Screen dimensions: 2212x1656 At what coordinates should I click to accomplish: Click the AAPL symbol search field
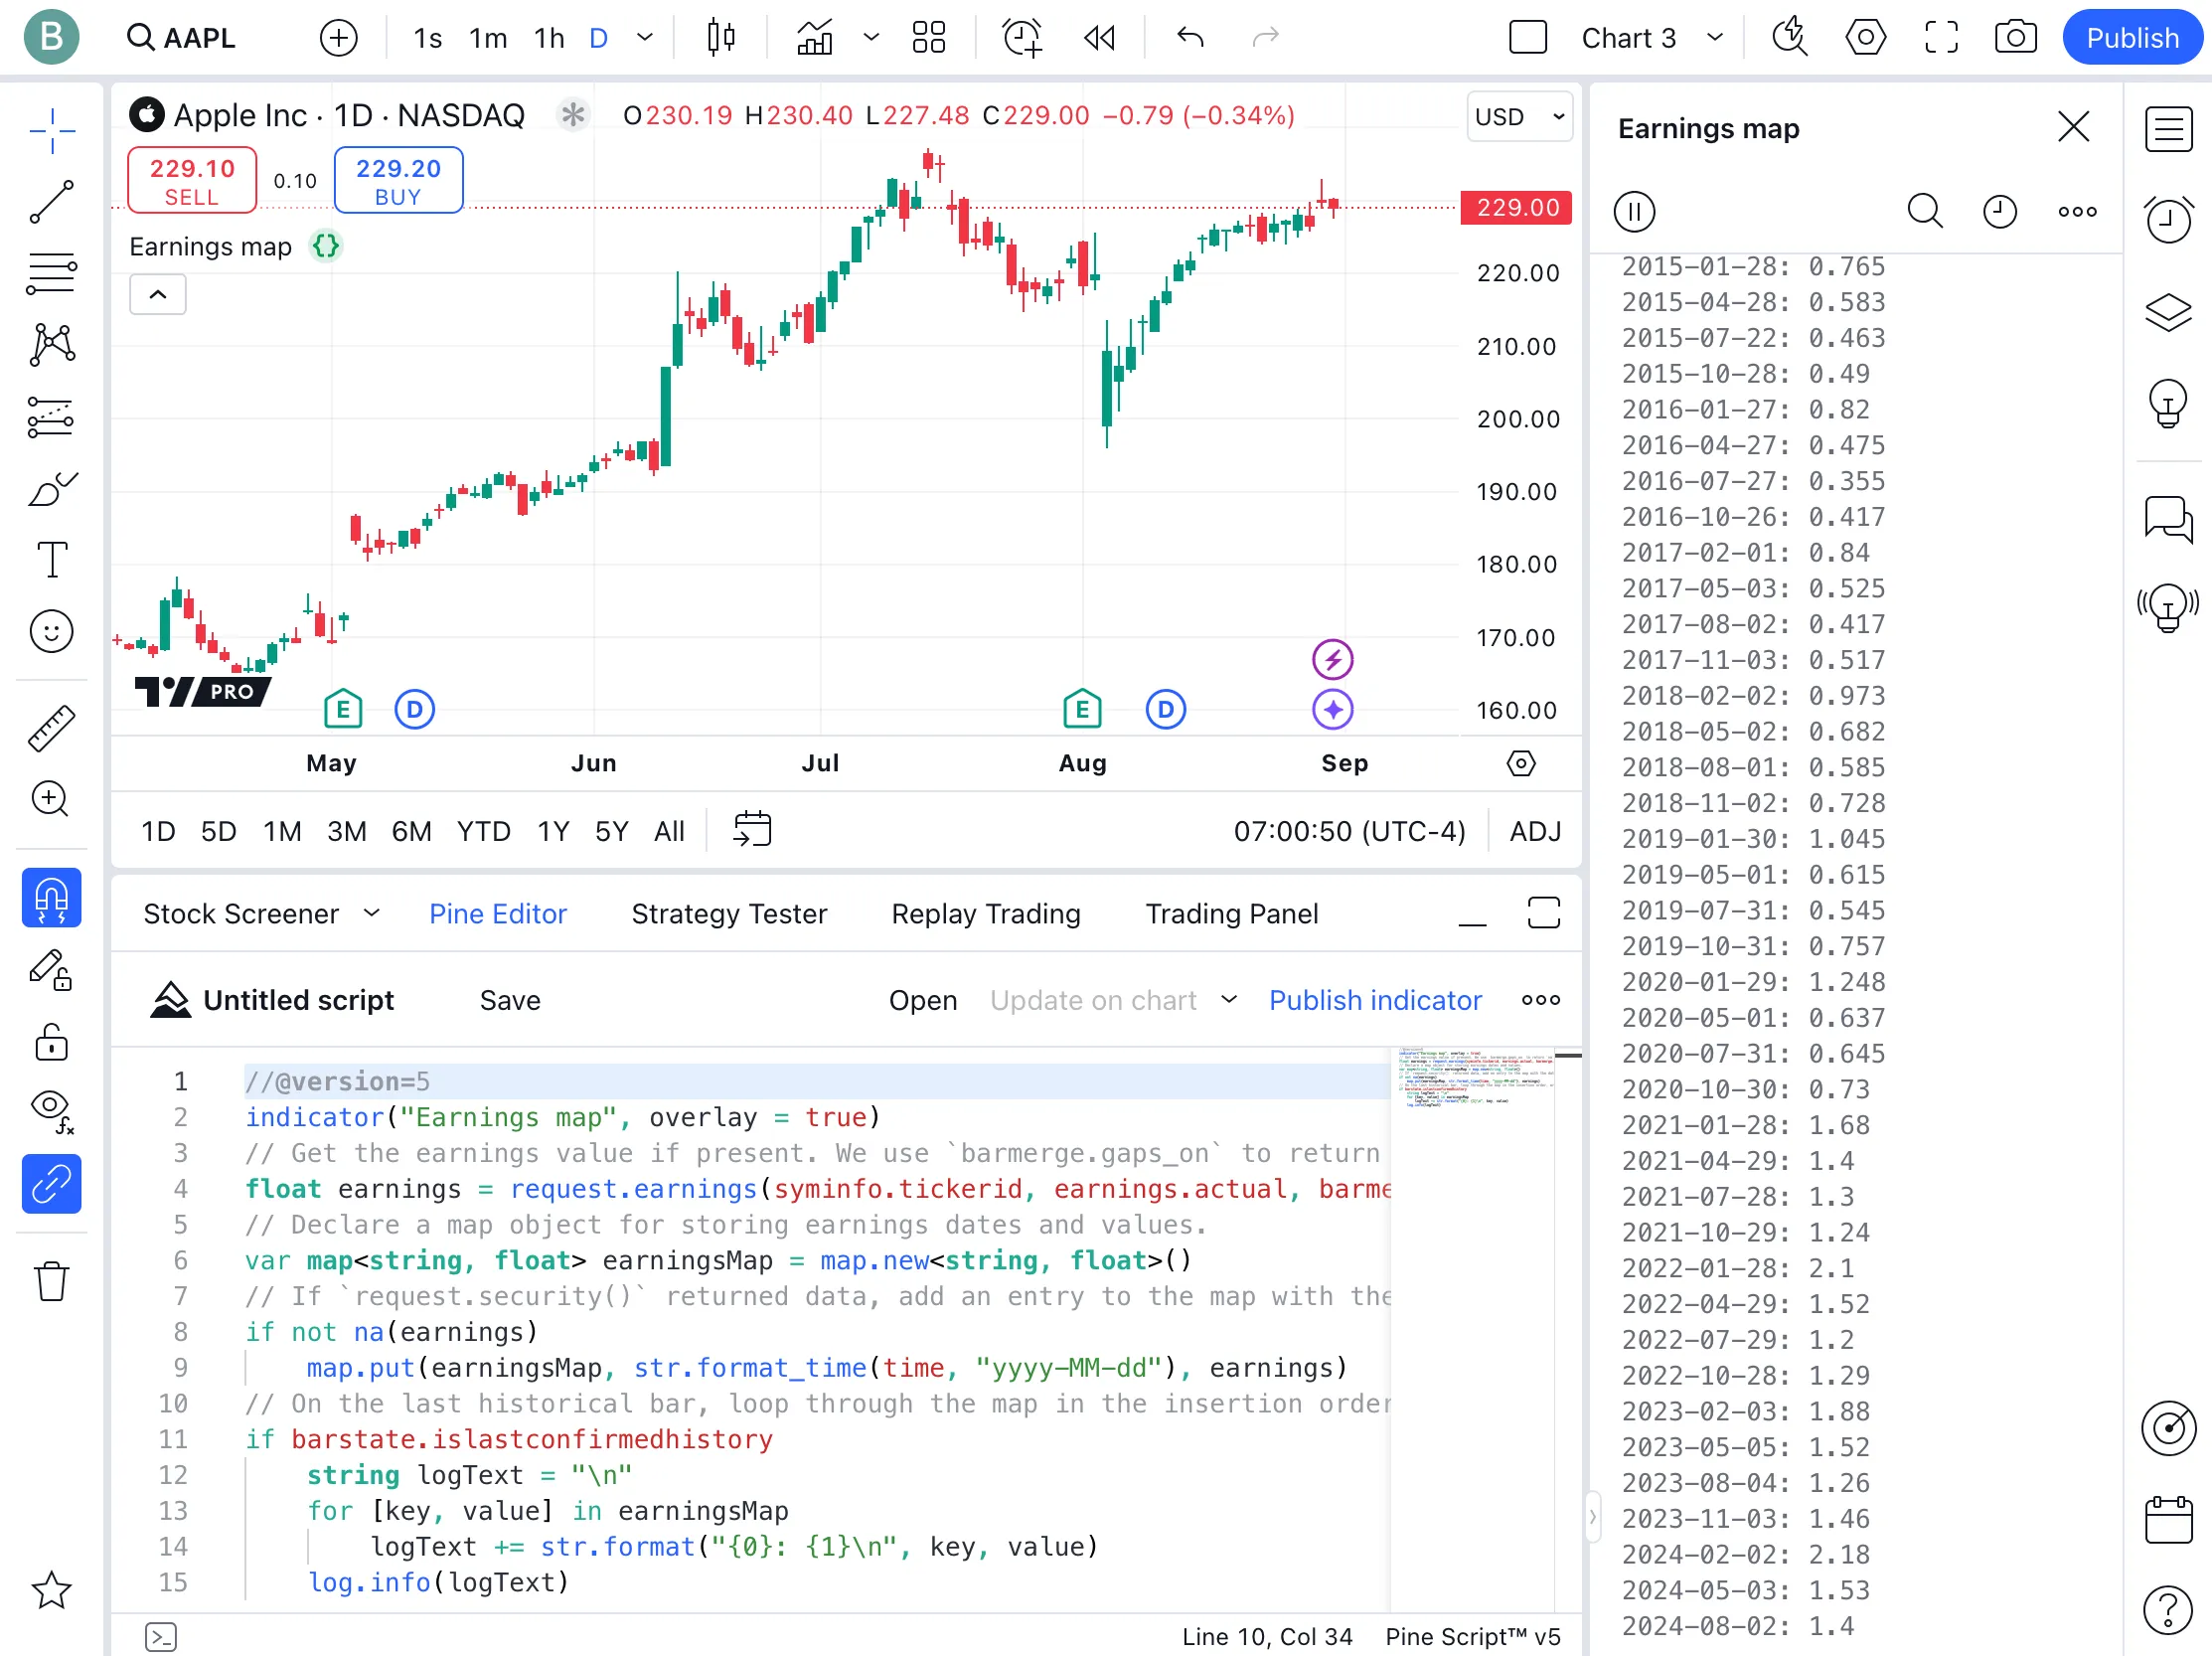point(183,38)
